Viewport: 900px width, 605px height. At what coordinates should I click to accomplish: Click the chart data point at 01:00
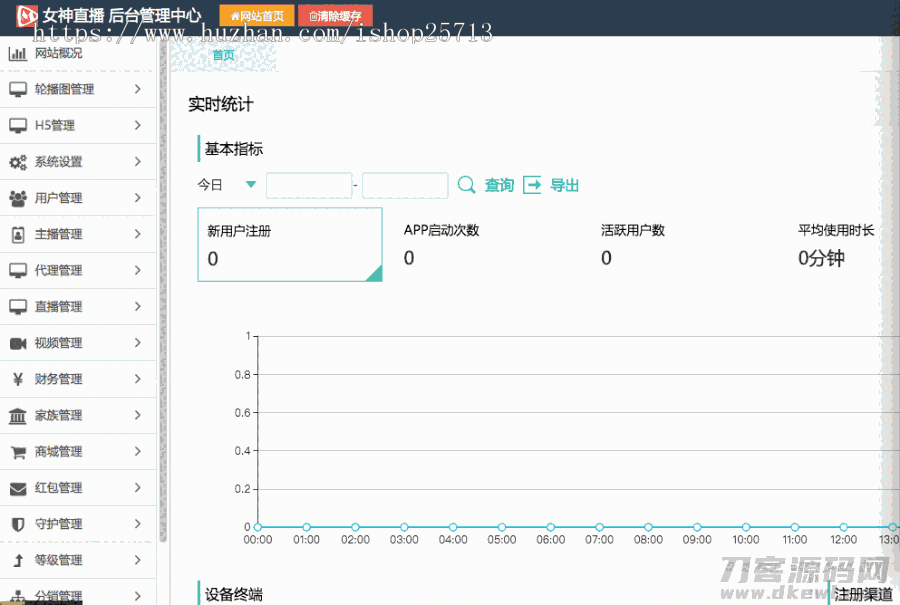pos(307,527)
